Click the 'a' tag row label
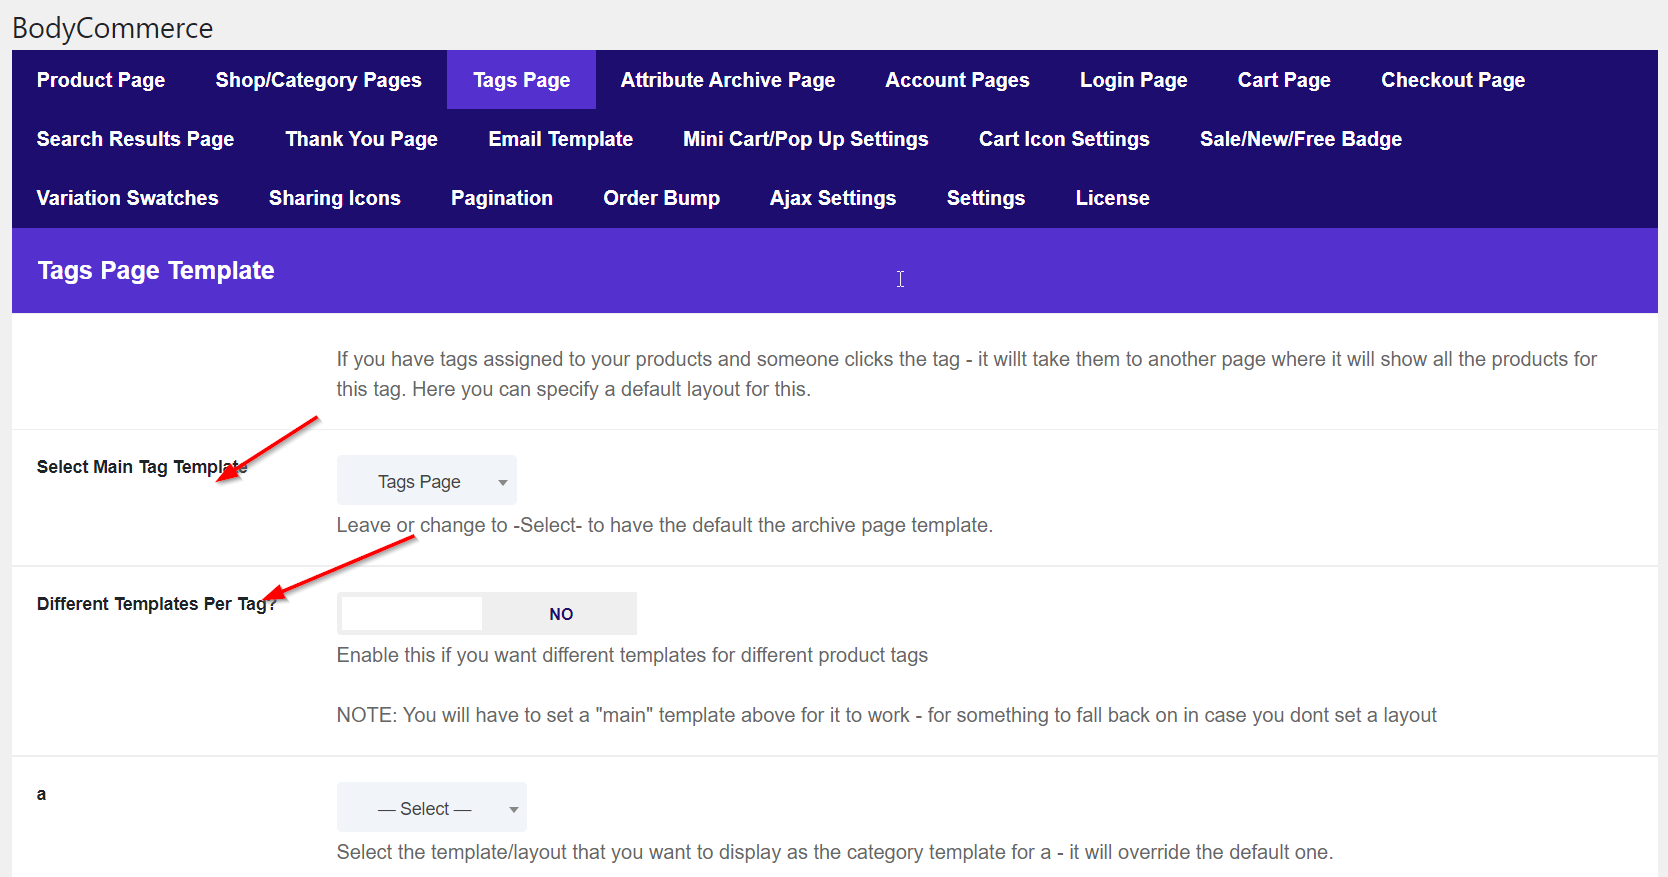The width and height of the screenshot is (1668, 877). click(x=41, y=794)
